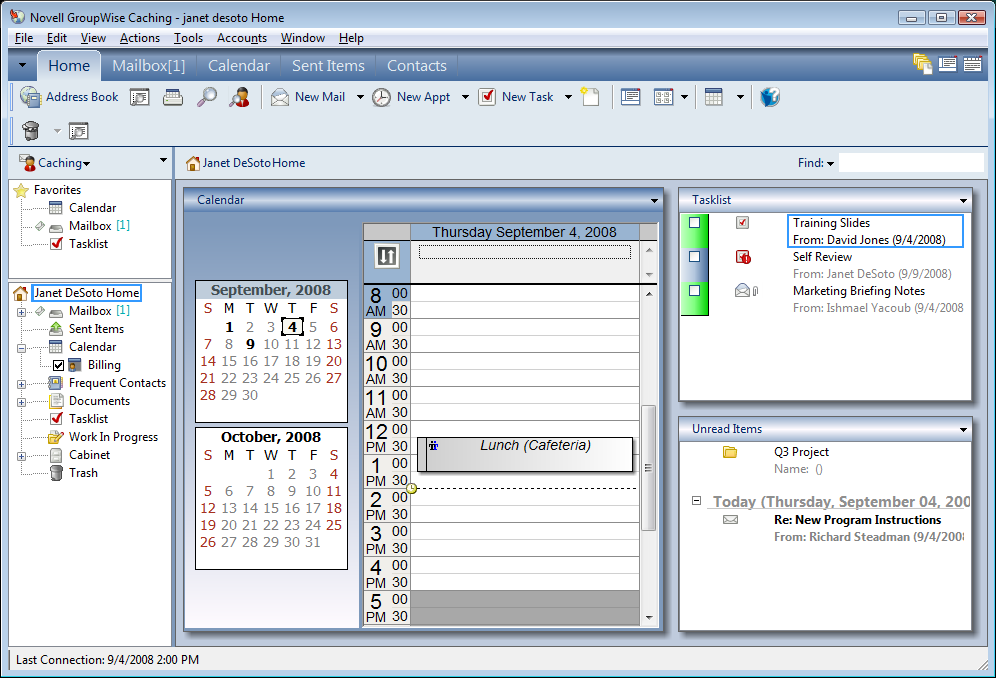Click the unread envelope icon for Re: New Program Instructions
996x678 pixels.
tap(730, 520)
